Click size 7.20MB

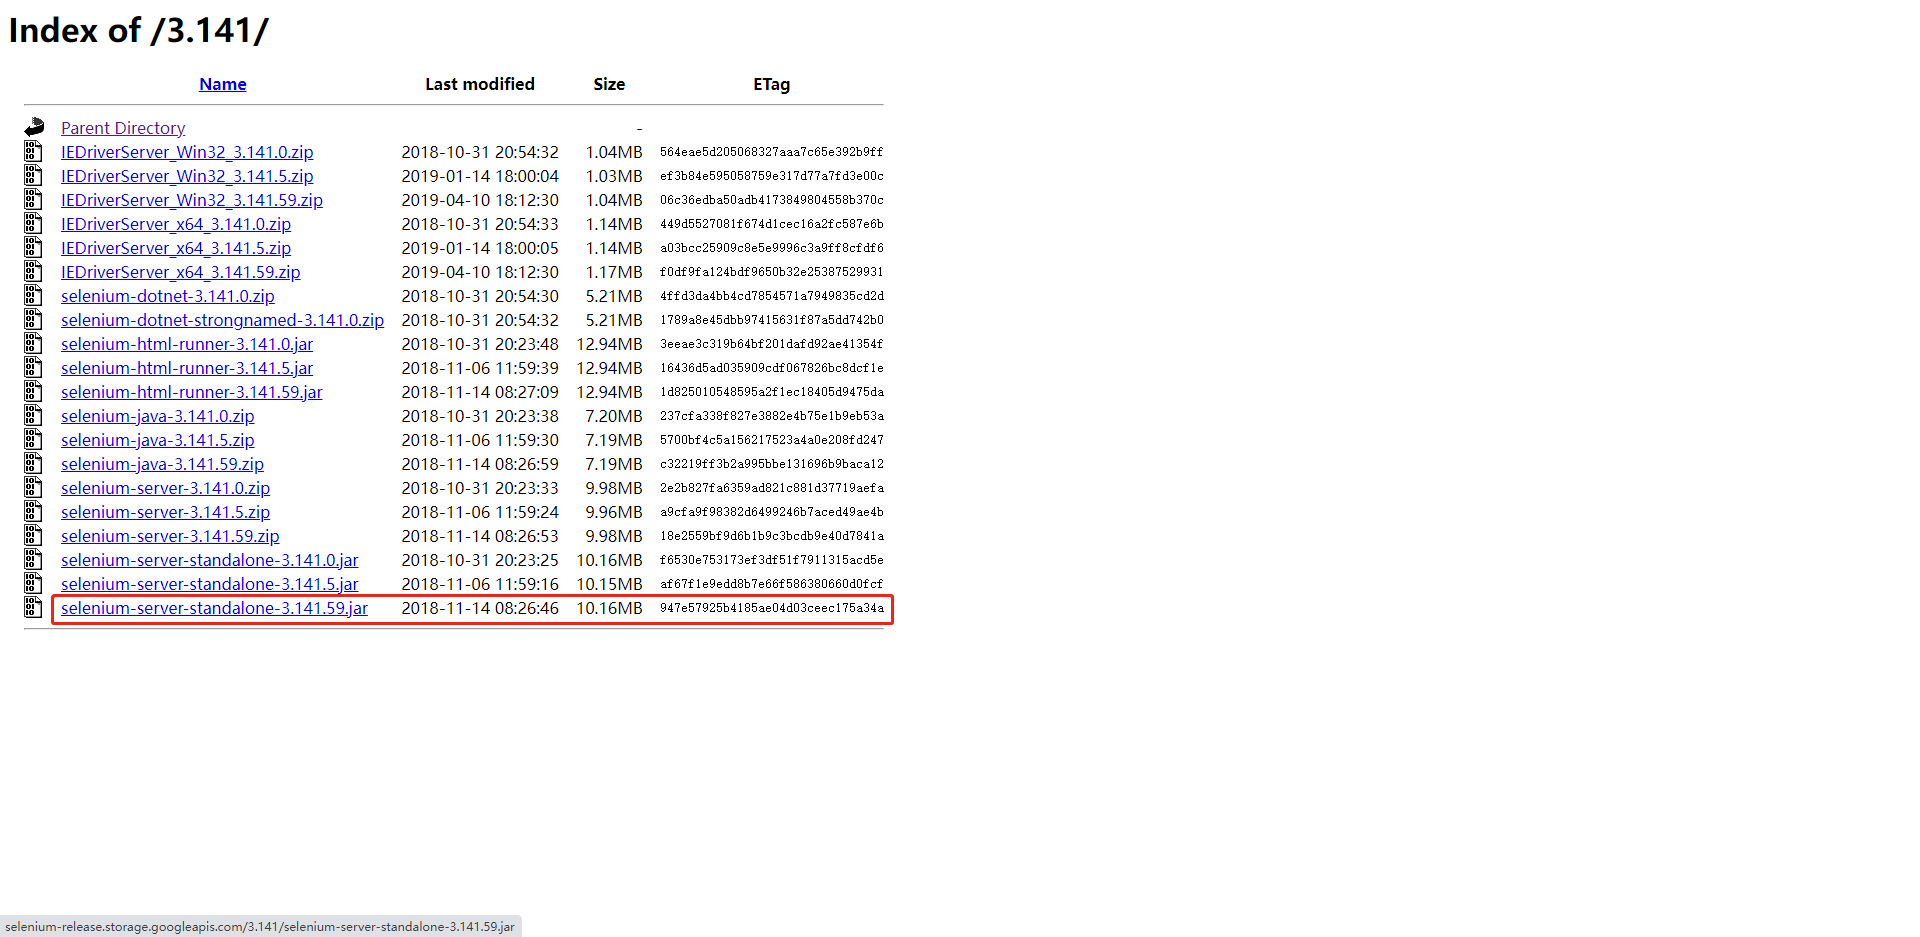pos(614,416)
